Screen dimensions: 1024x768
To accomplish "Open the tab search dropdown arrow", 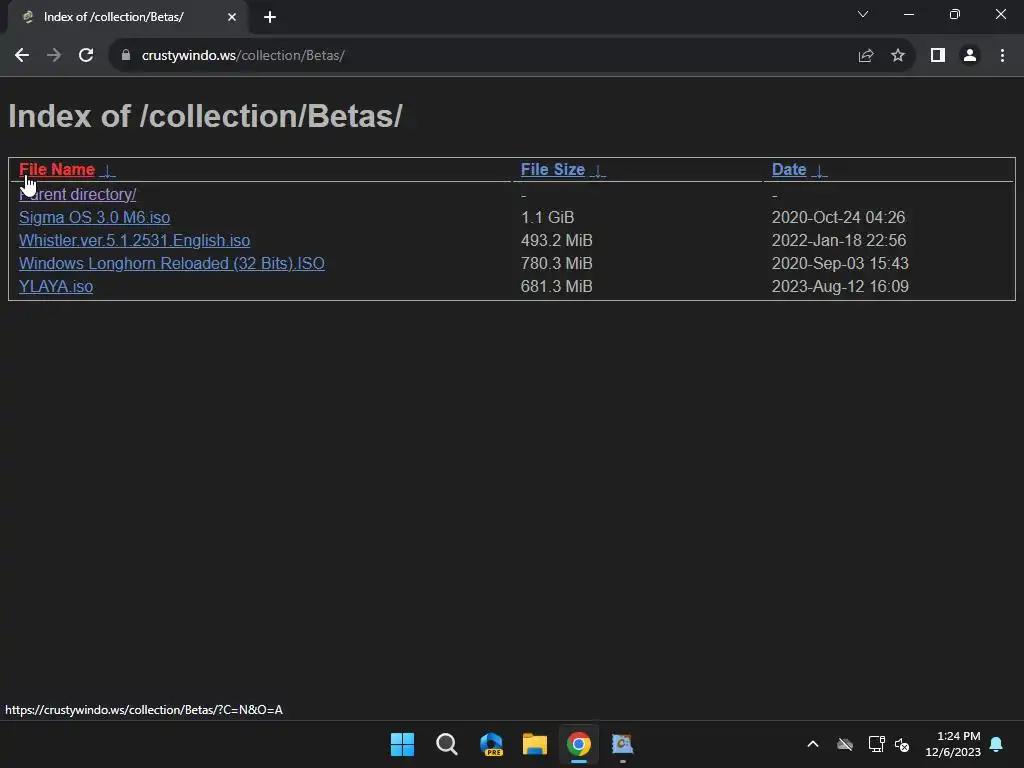I will click(x=863, y=14).
